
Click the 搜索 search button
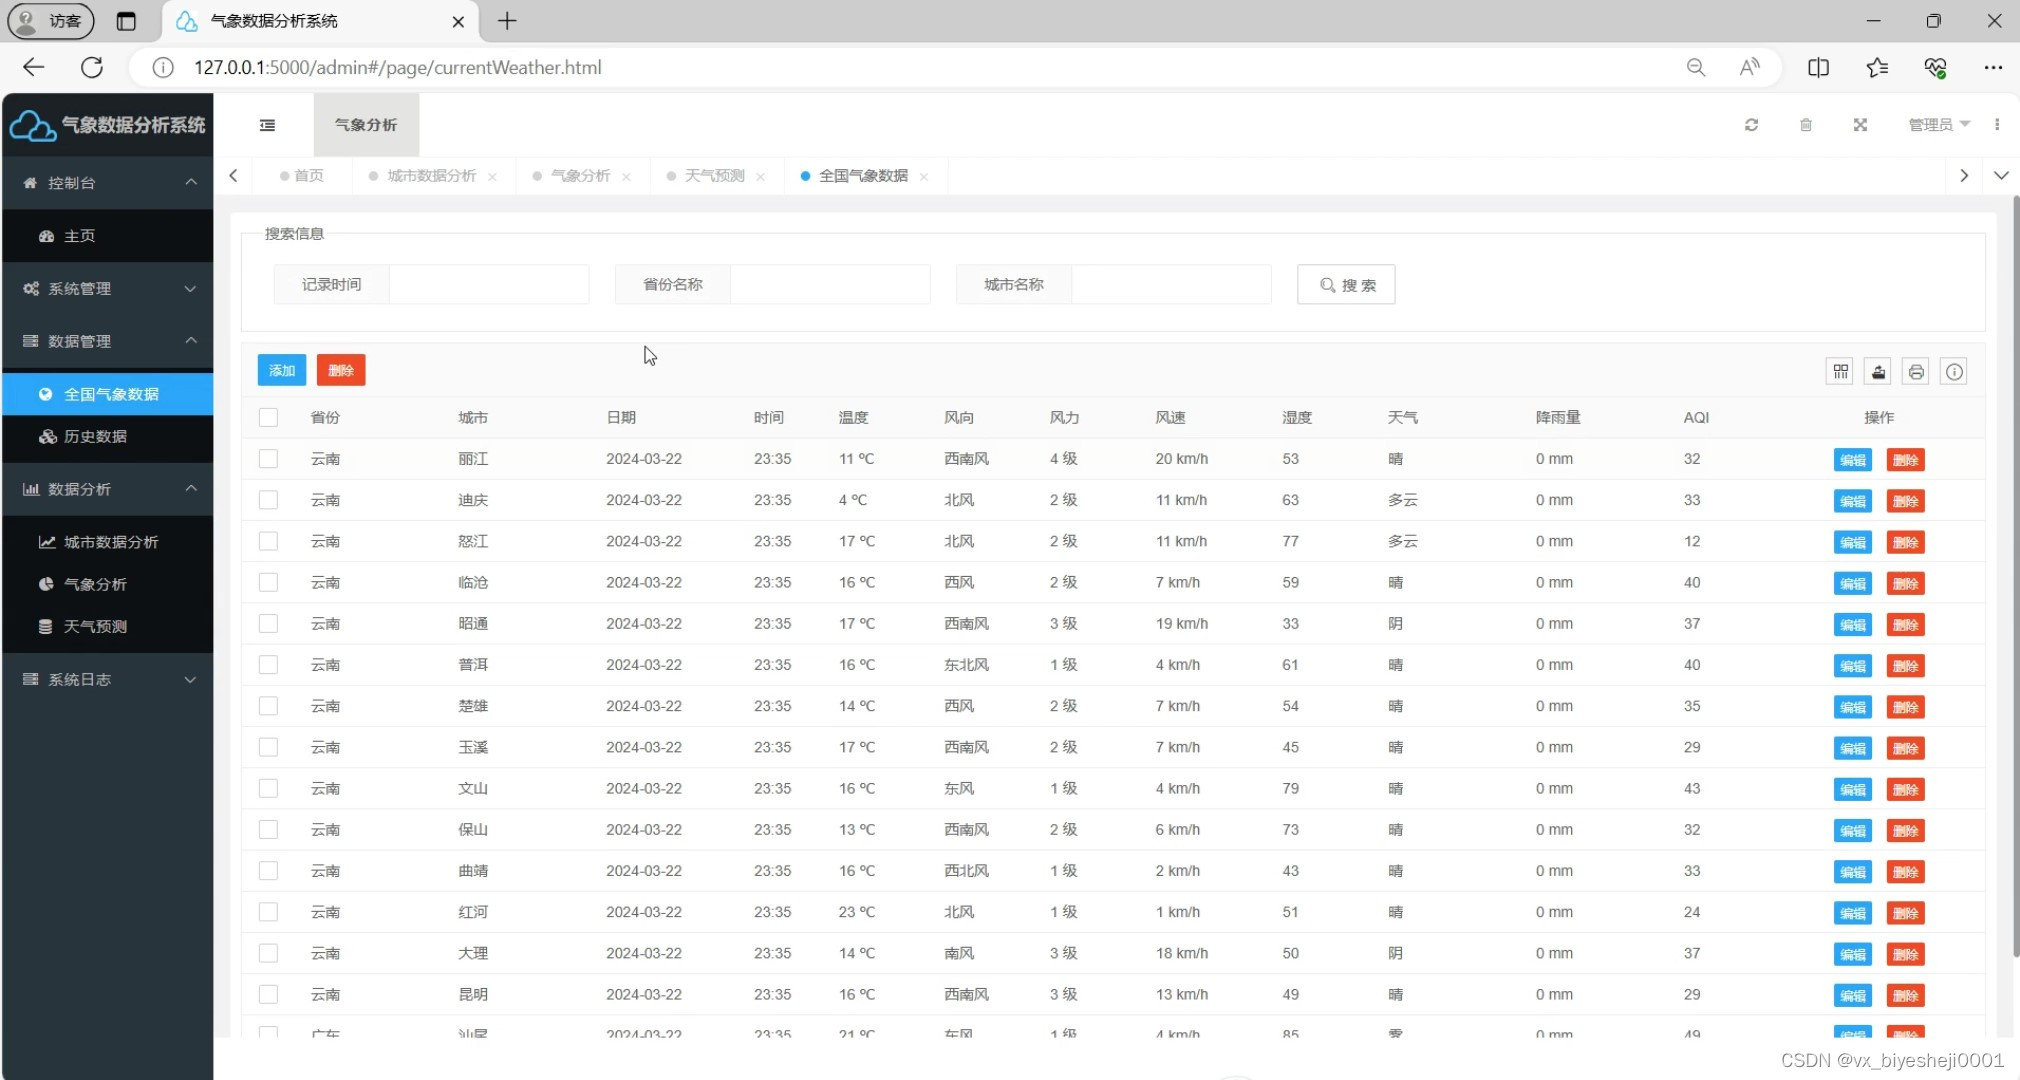click(1346, 285)
